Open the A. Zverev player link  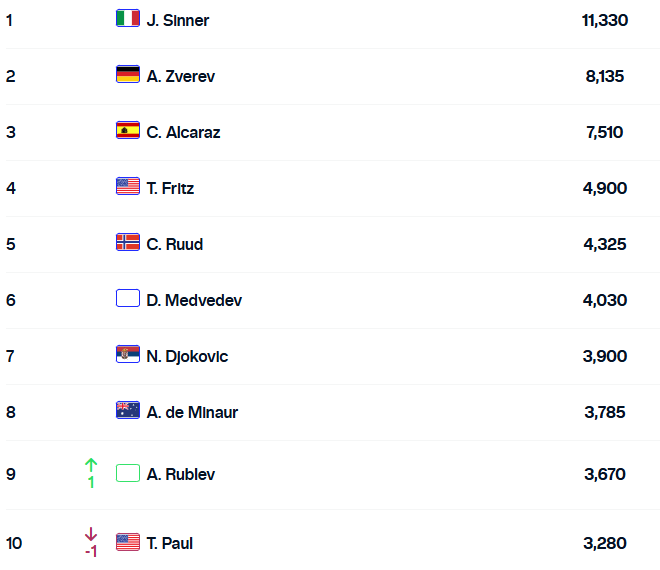[x=180, y=76]
